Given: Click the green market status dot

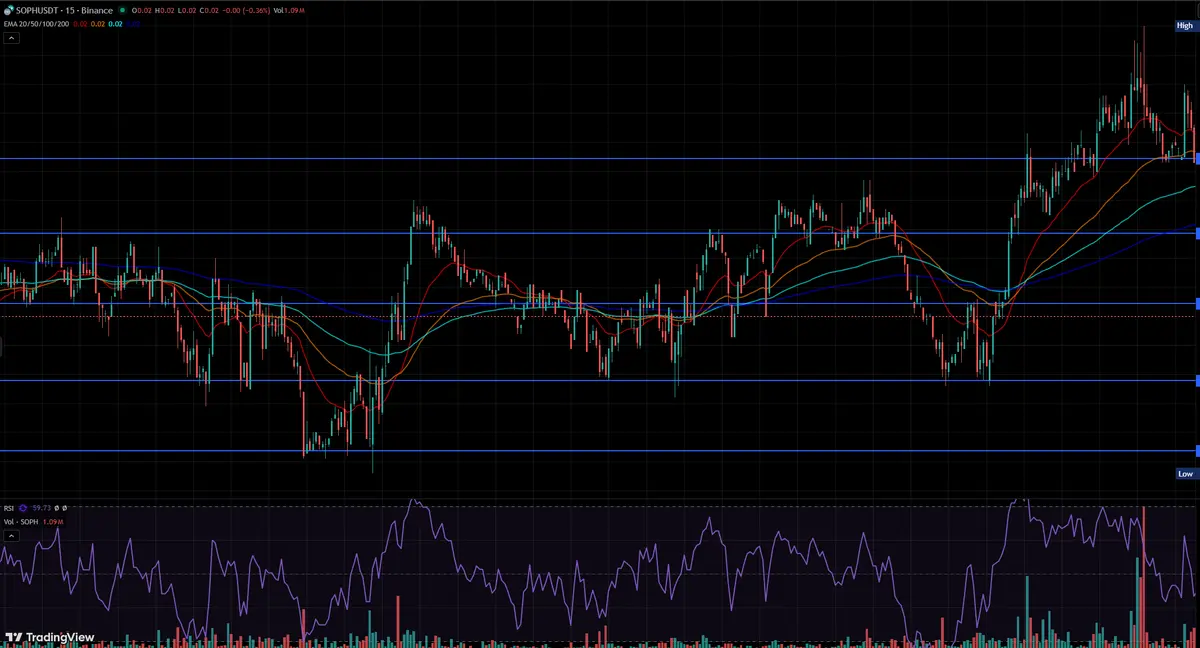Looking at the screenshot, I should click(x=122, y=10).
